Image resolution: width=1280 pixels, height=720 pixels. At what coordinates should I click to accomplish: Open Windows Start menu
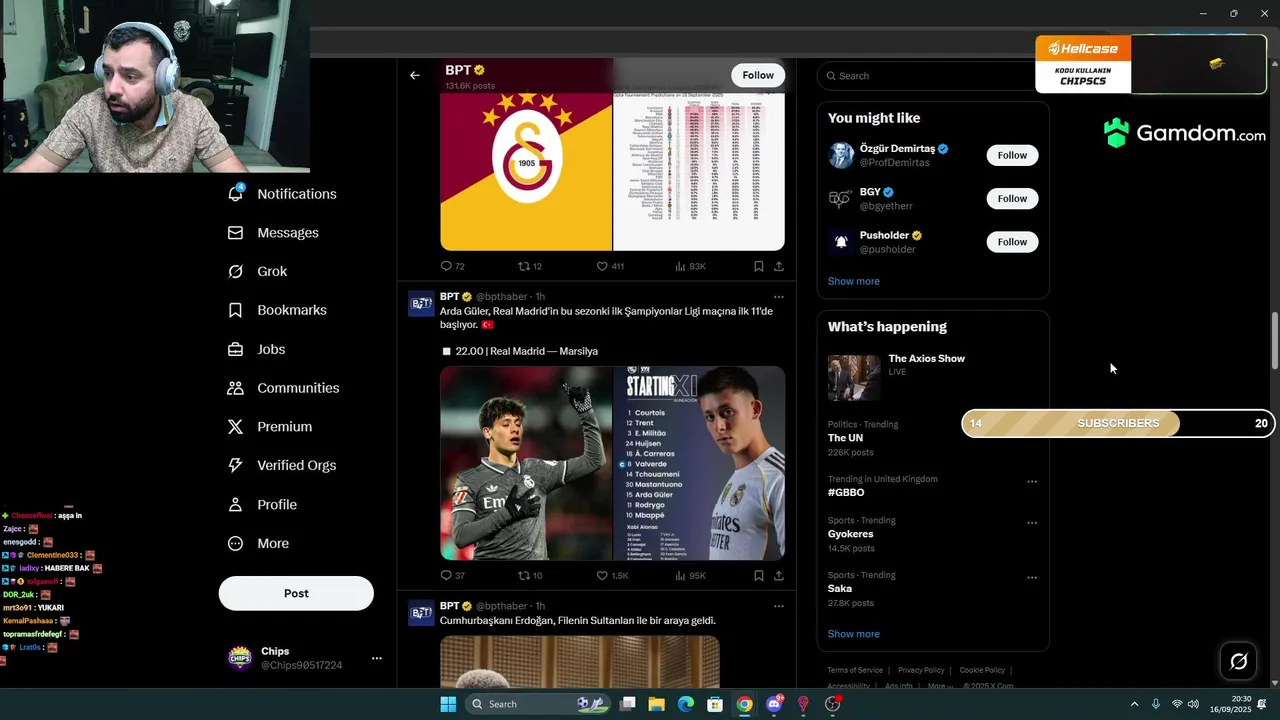tap(448, 704)
